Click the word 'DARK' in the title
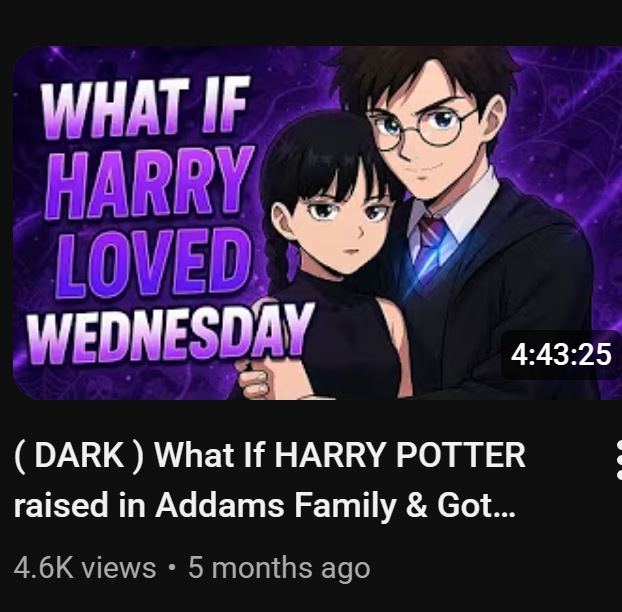Screen dimensions: 622x612 (x=79, y=455)
